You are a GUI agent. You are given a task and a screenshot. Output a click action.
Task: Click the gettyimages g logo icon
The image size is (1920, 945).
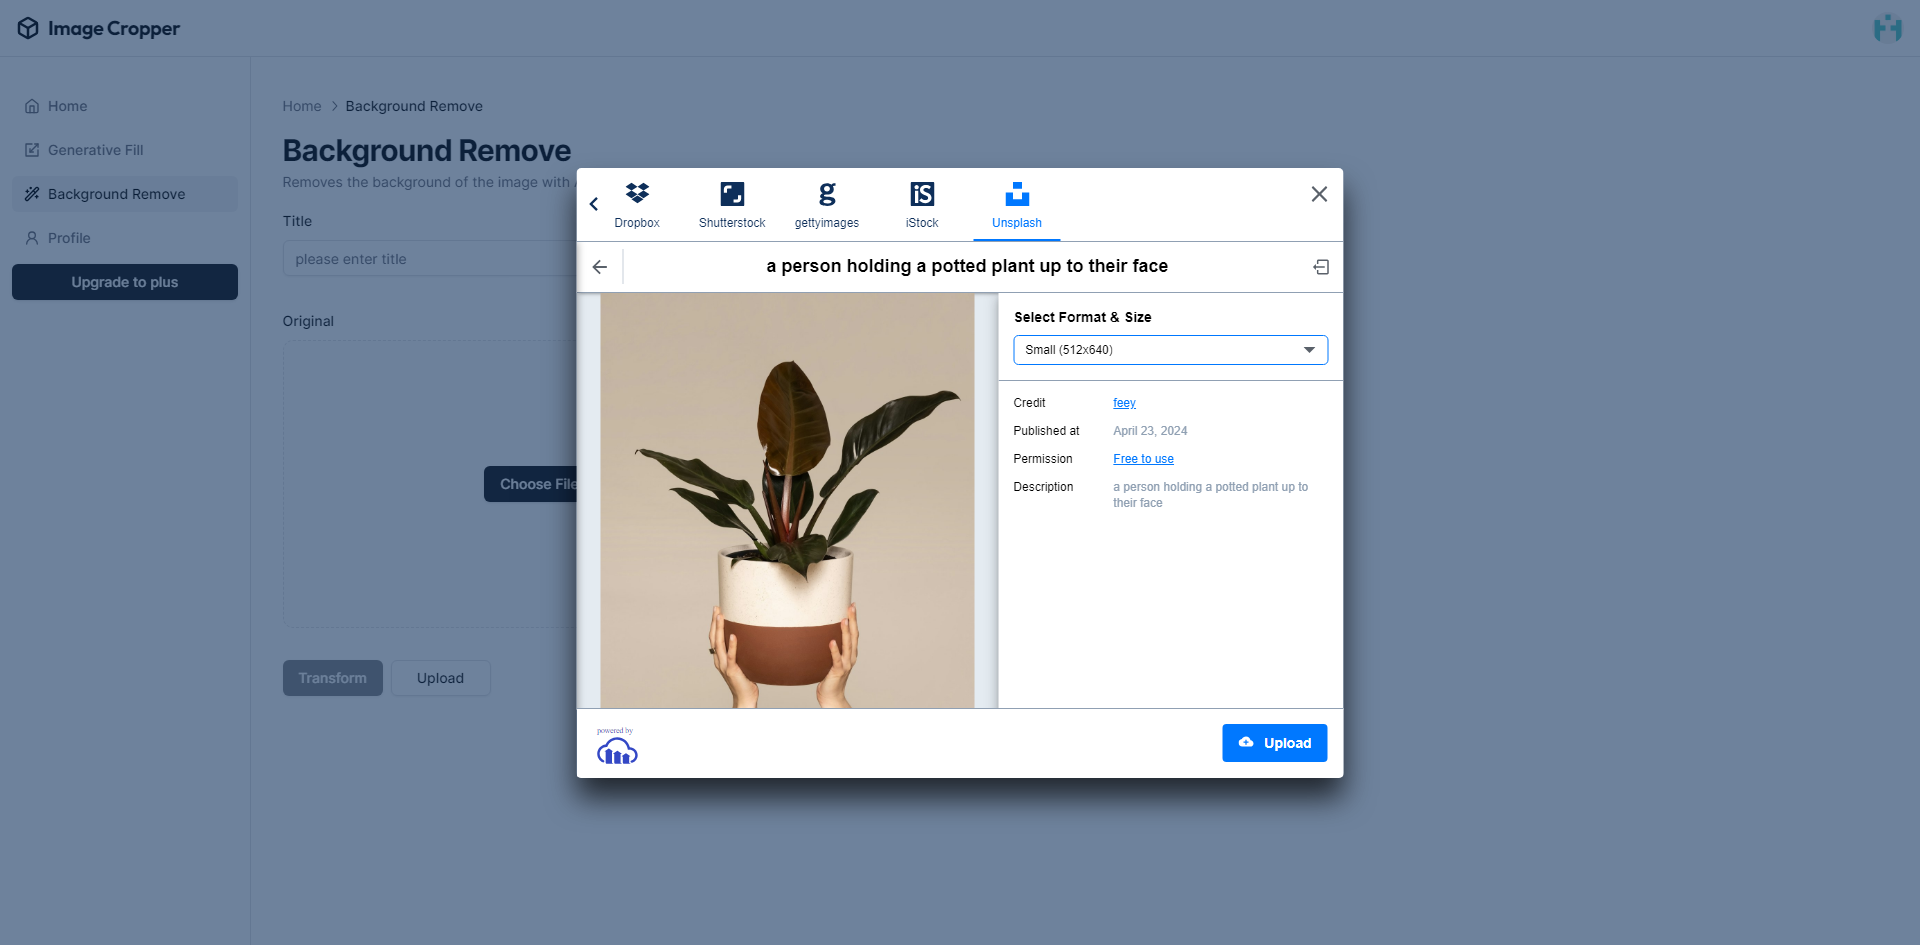(827, 193)
